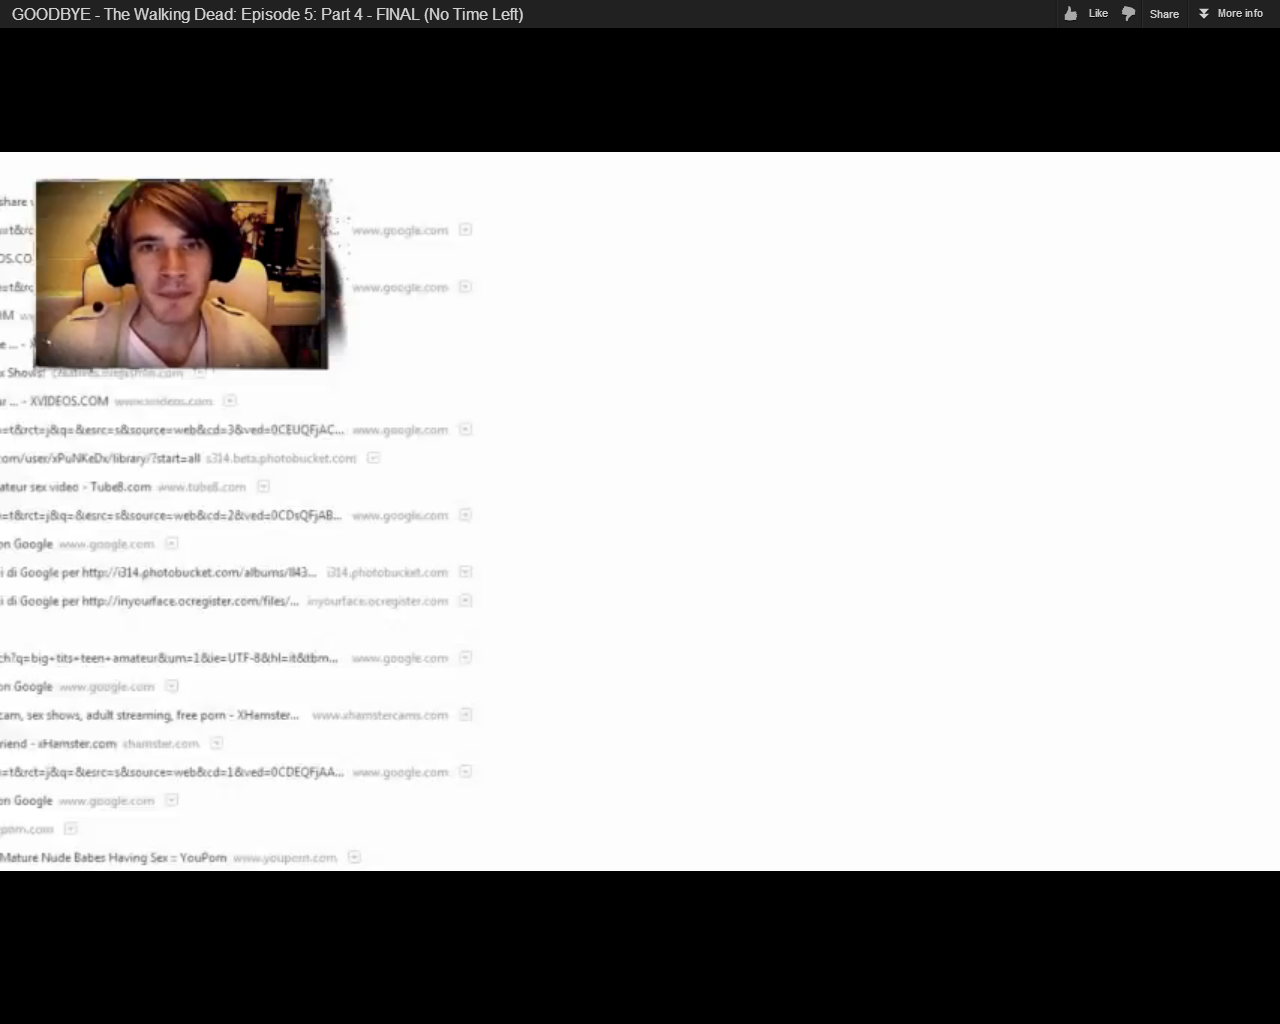Open dropdown arrow beside the cd=1 google.com entry
This screenshot has width=1280, height=1024.
(465, 772)
